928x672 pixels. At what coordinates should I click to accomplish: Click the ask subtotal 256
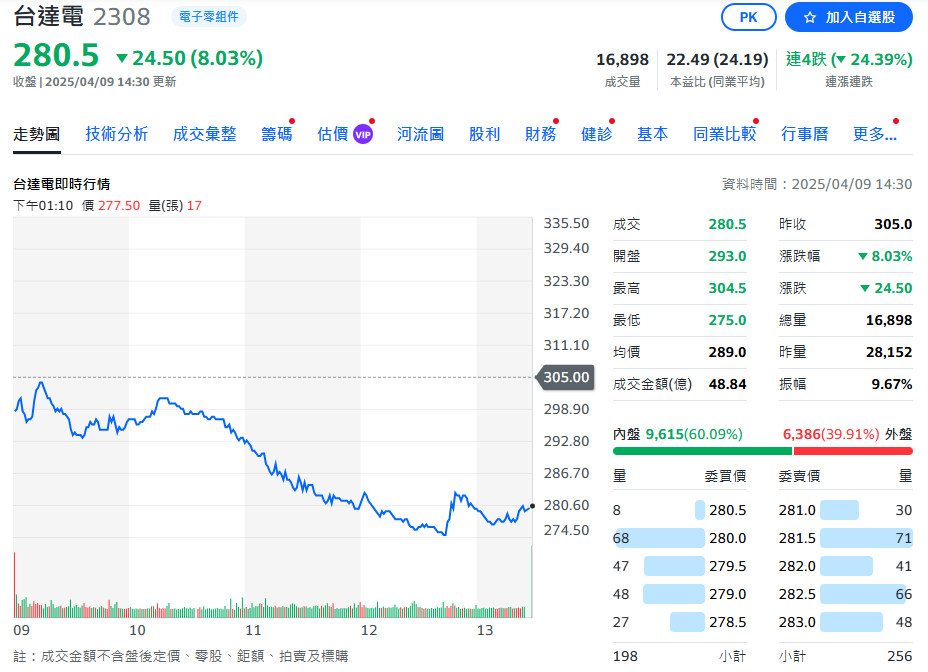900,656
